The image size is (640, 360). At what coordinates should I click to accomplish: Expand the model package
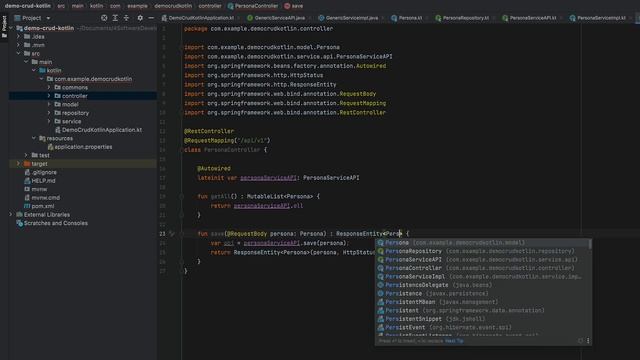click(x=49, y=104)
